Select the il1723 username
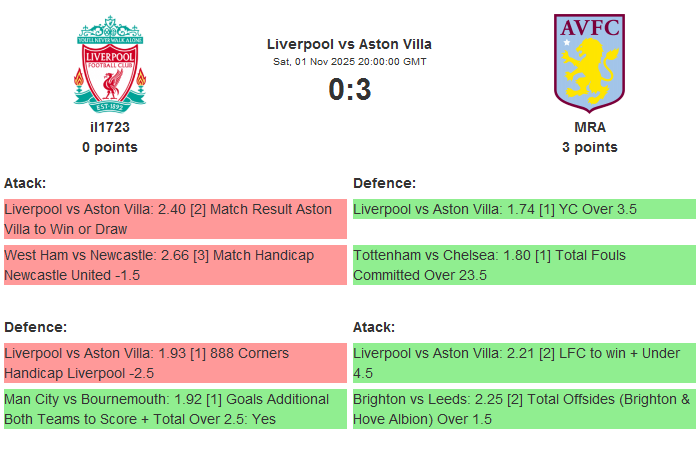Image resolution: width=700 pixels, height=460 pixels. 110,127
